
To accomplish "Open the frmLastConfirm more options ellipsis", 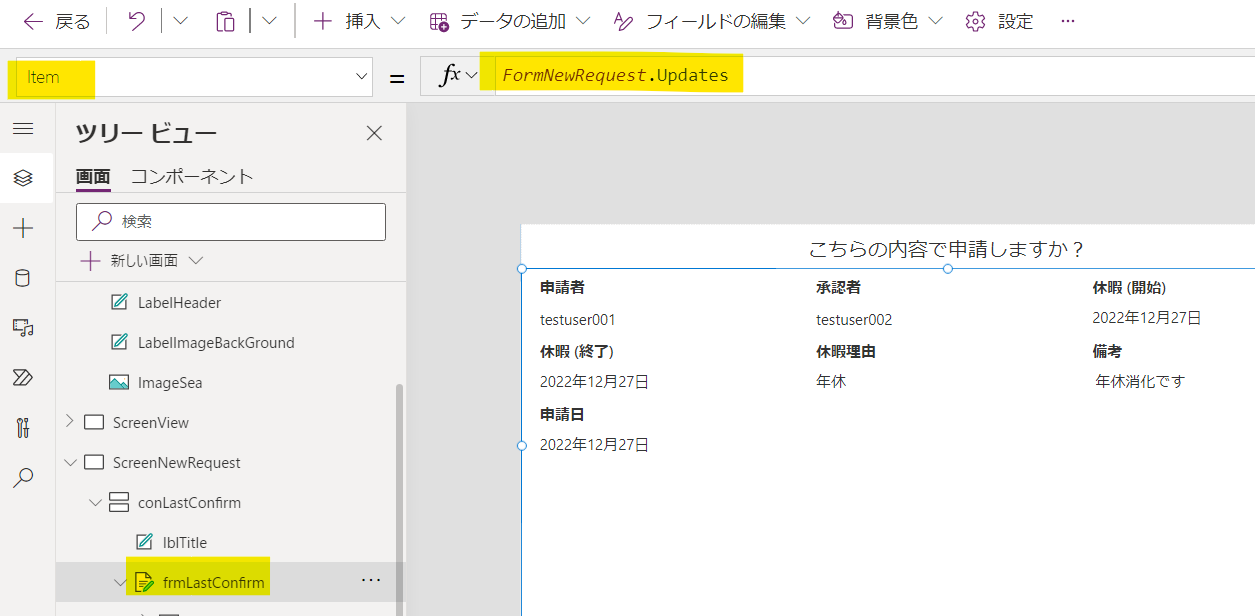I will 370,580.
